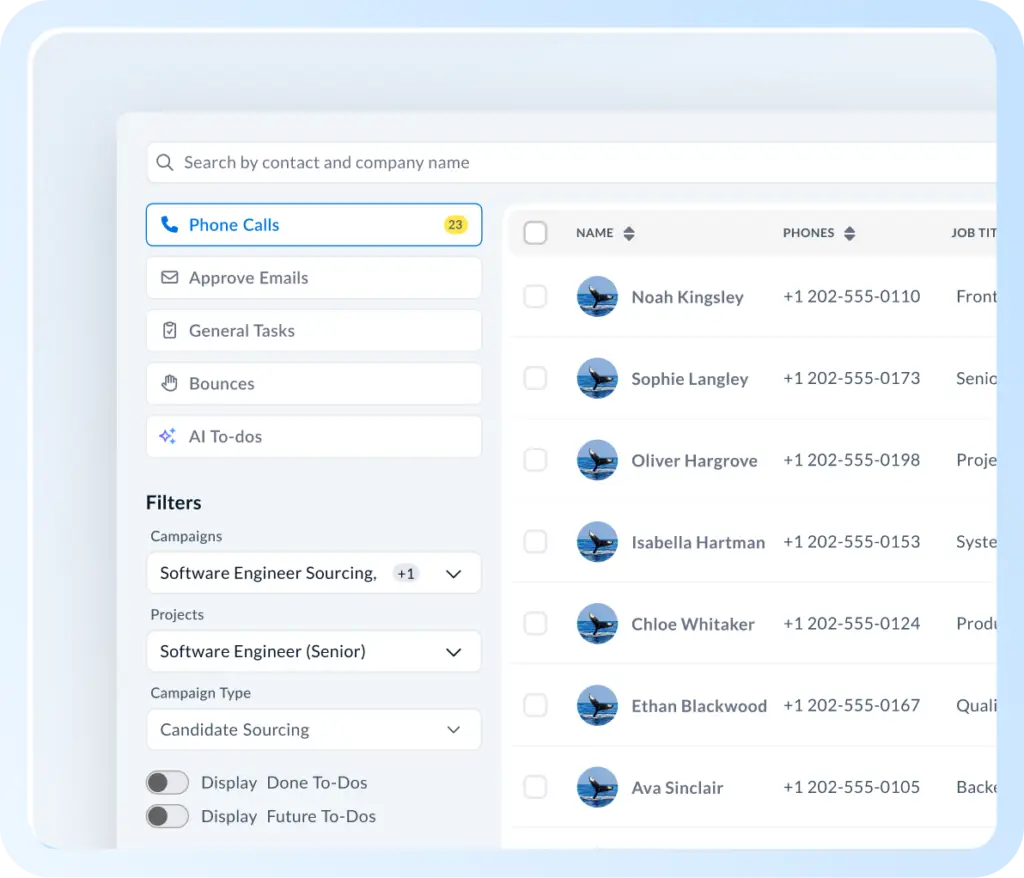
Task: Open Software Engineer Sourcing campaigns selector
Action: [314, 573]
